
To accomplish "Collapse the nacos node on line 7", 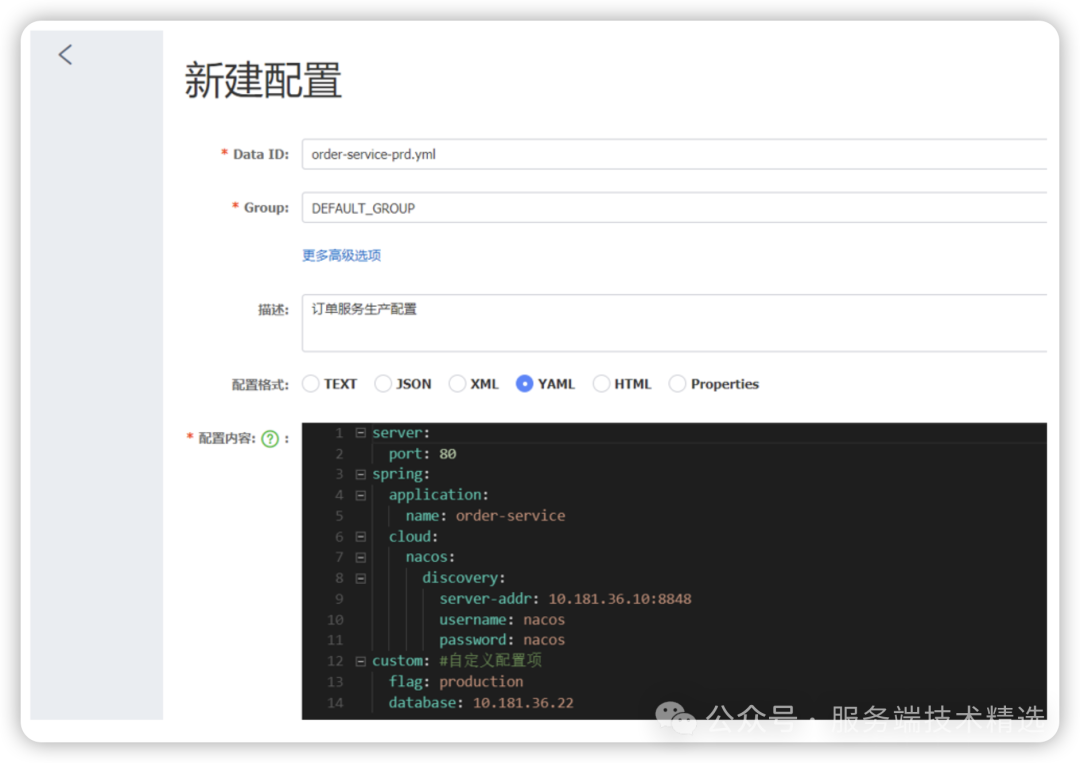I will 360,557.
